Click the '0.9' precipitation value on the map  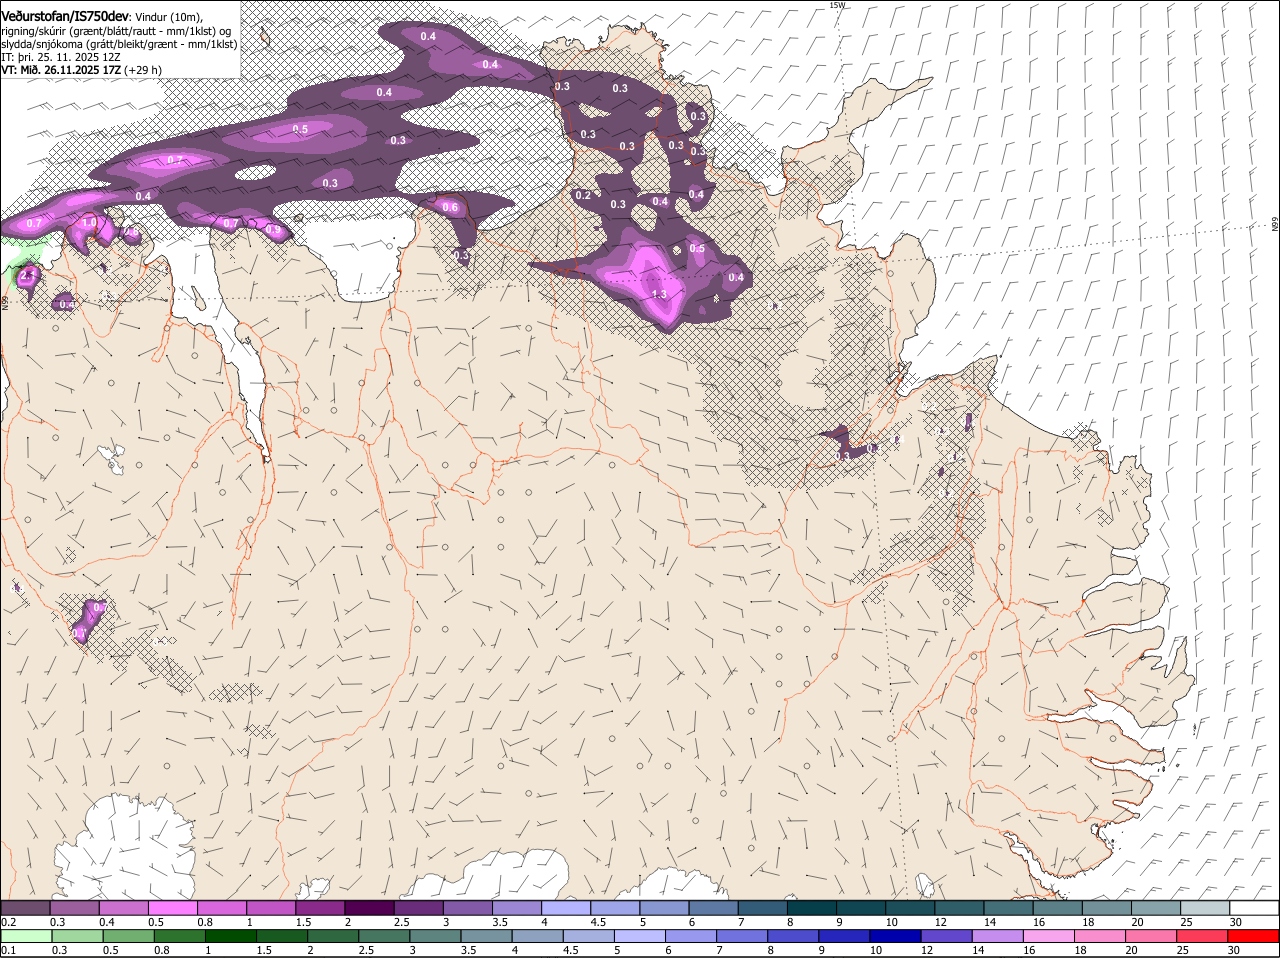coord(274,230)
